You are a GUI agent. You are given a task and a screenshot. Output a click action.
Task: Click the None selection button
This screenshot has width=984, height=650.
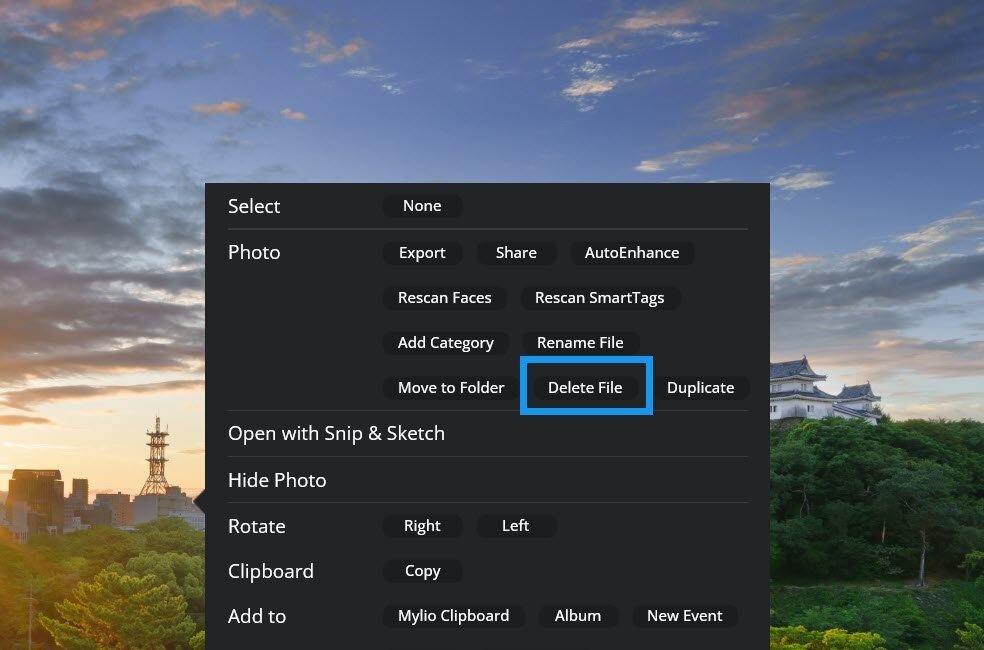click(x=422, y=206)
